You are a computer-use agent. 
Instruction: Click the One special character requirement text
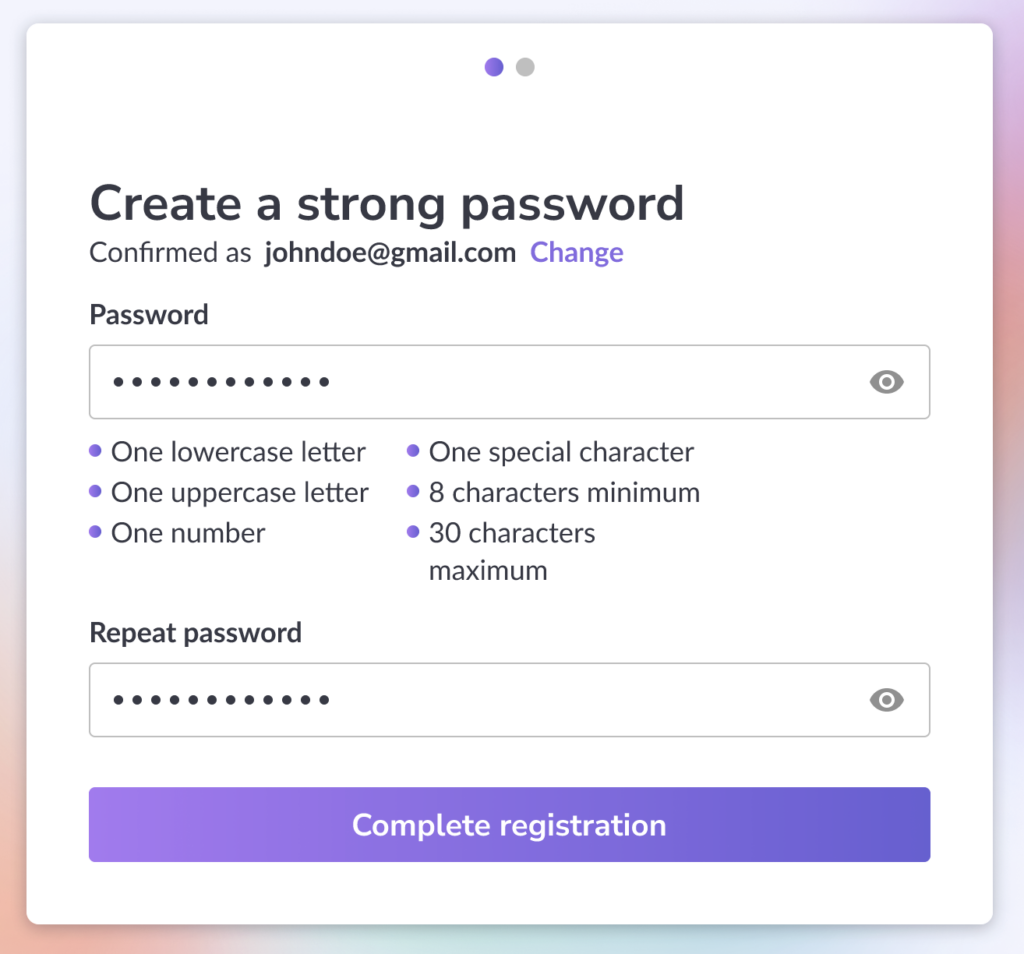561,452
